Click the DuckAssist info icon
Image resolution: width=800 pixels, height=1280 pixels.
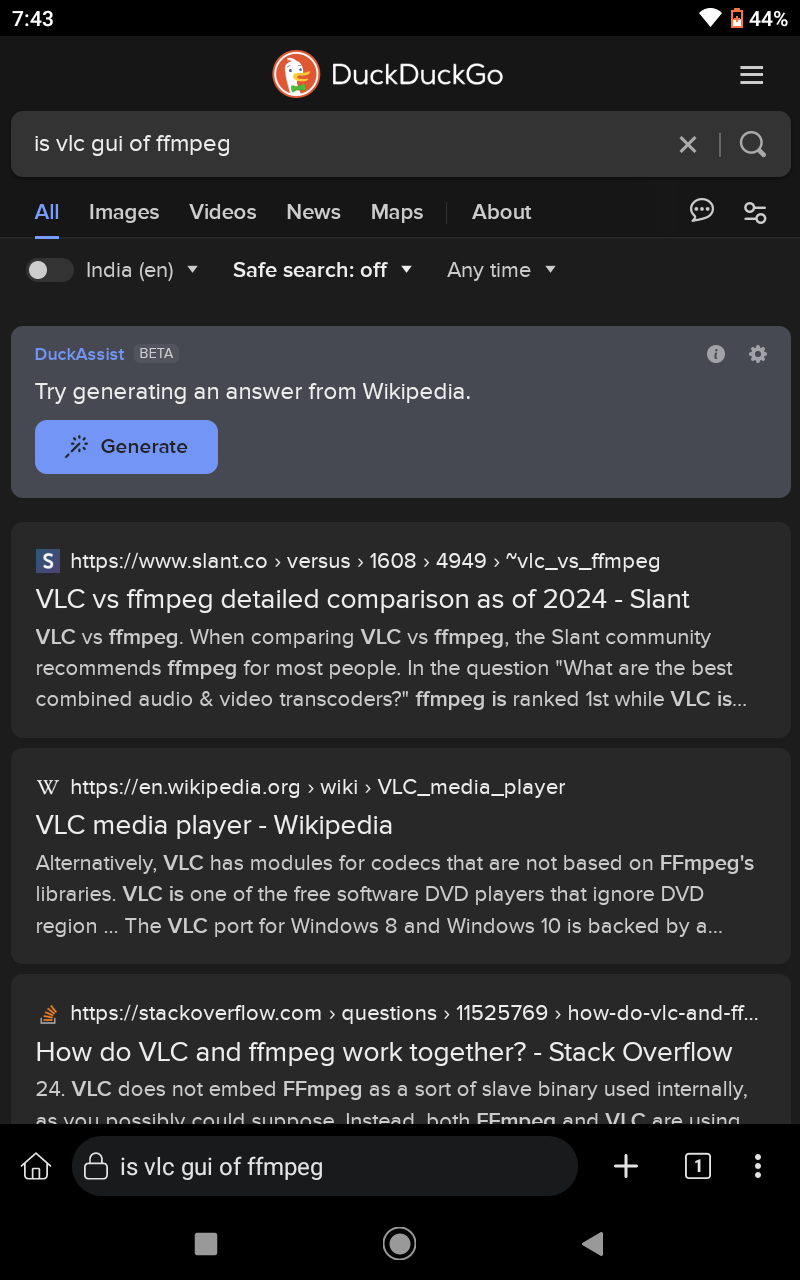pyautogui.click(x=716, y=354)
